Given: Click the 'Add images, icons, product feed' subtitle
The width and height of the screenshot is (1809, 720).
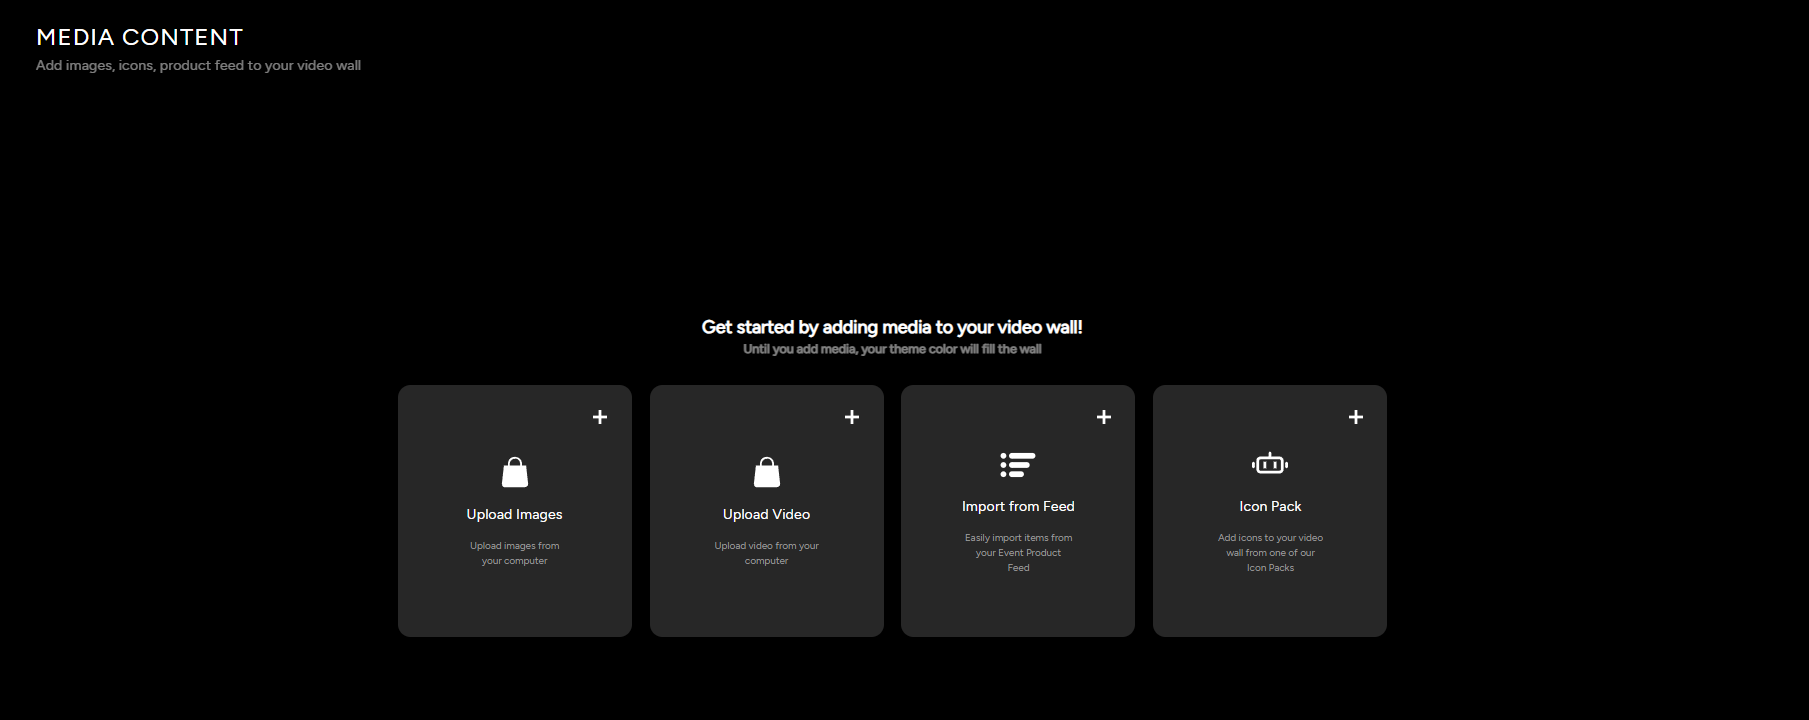Looking at the screenshot, I should pyautogui.click(x=198, y=65).
